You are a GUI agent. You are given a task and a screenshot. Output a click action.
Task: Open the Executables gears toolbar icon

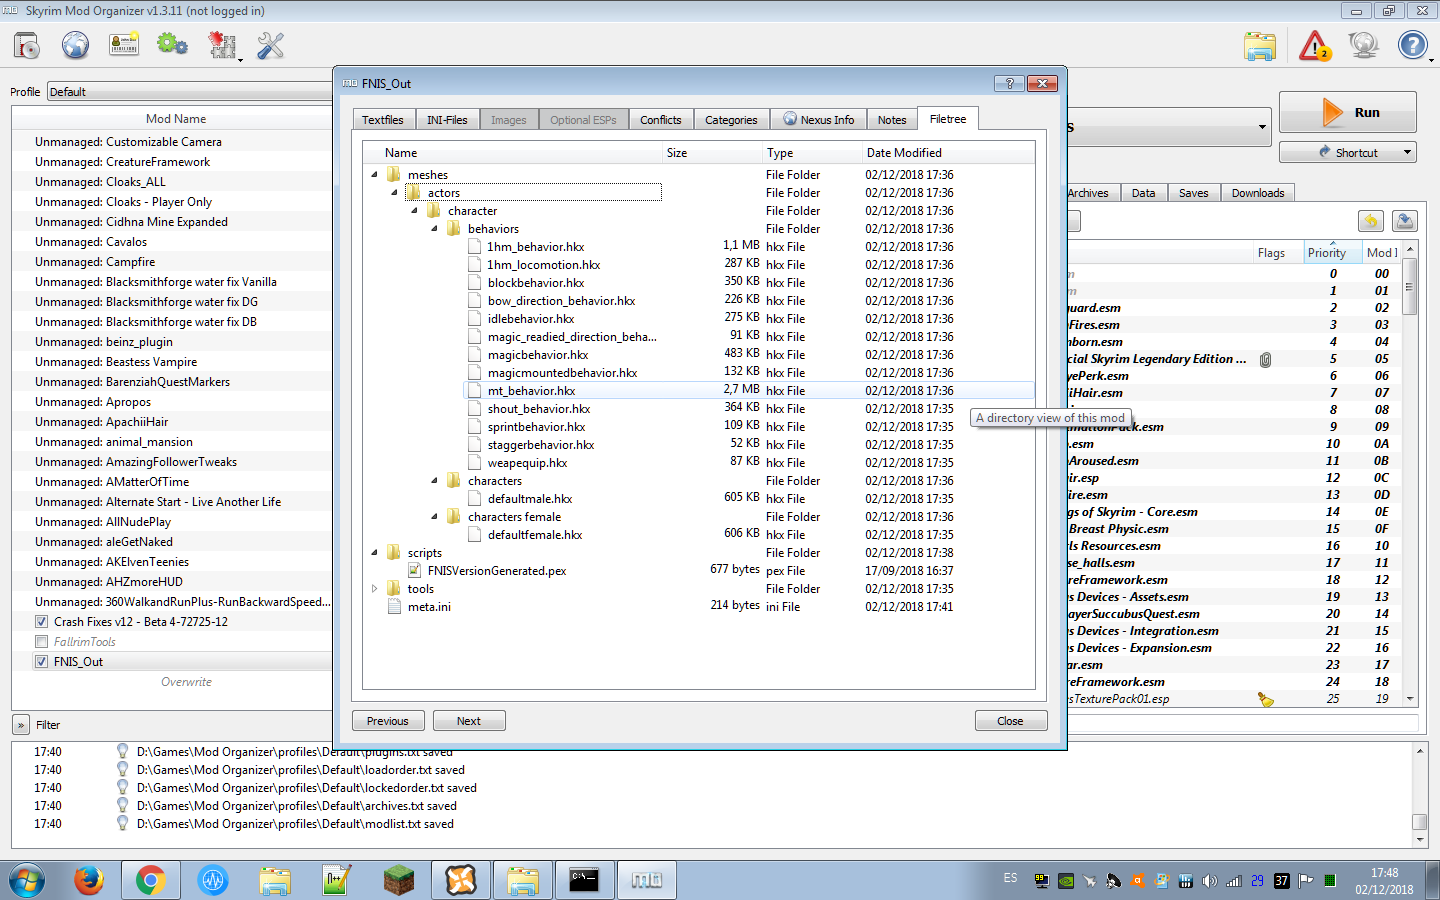point(172,46)
